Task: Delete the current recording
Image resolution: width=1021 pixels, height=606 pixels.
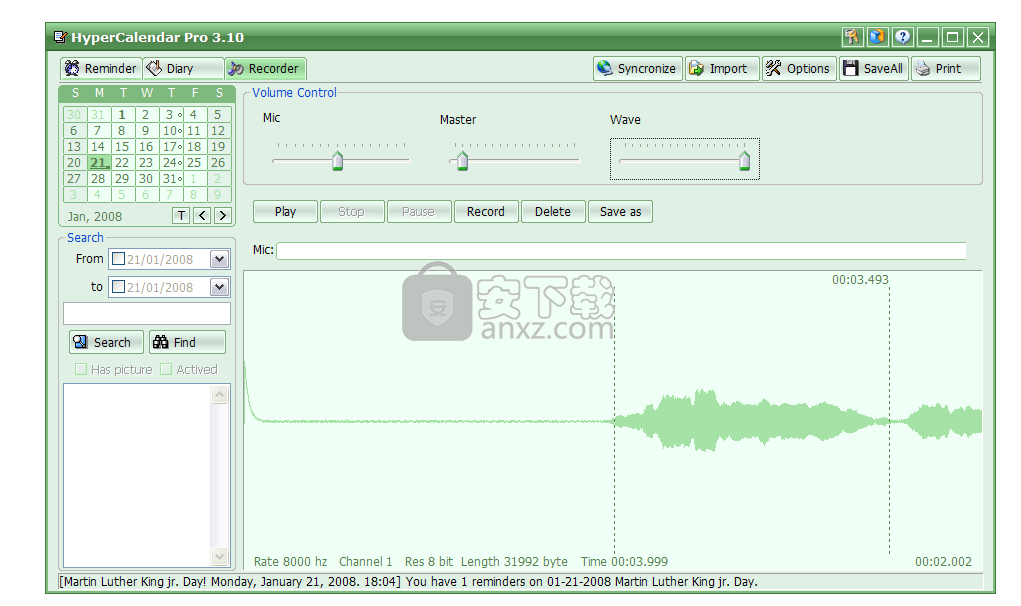Action: coord(553,212)
